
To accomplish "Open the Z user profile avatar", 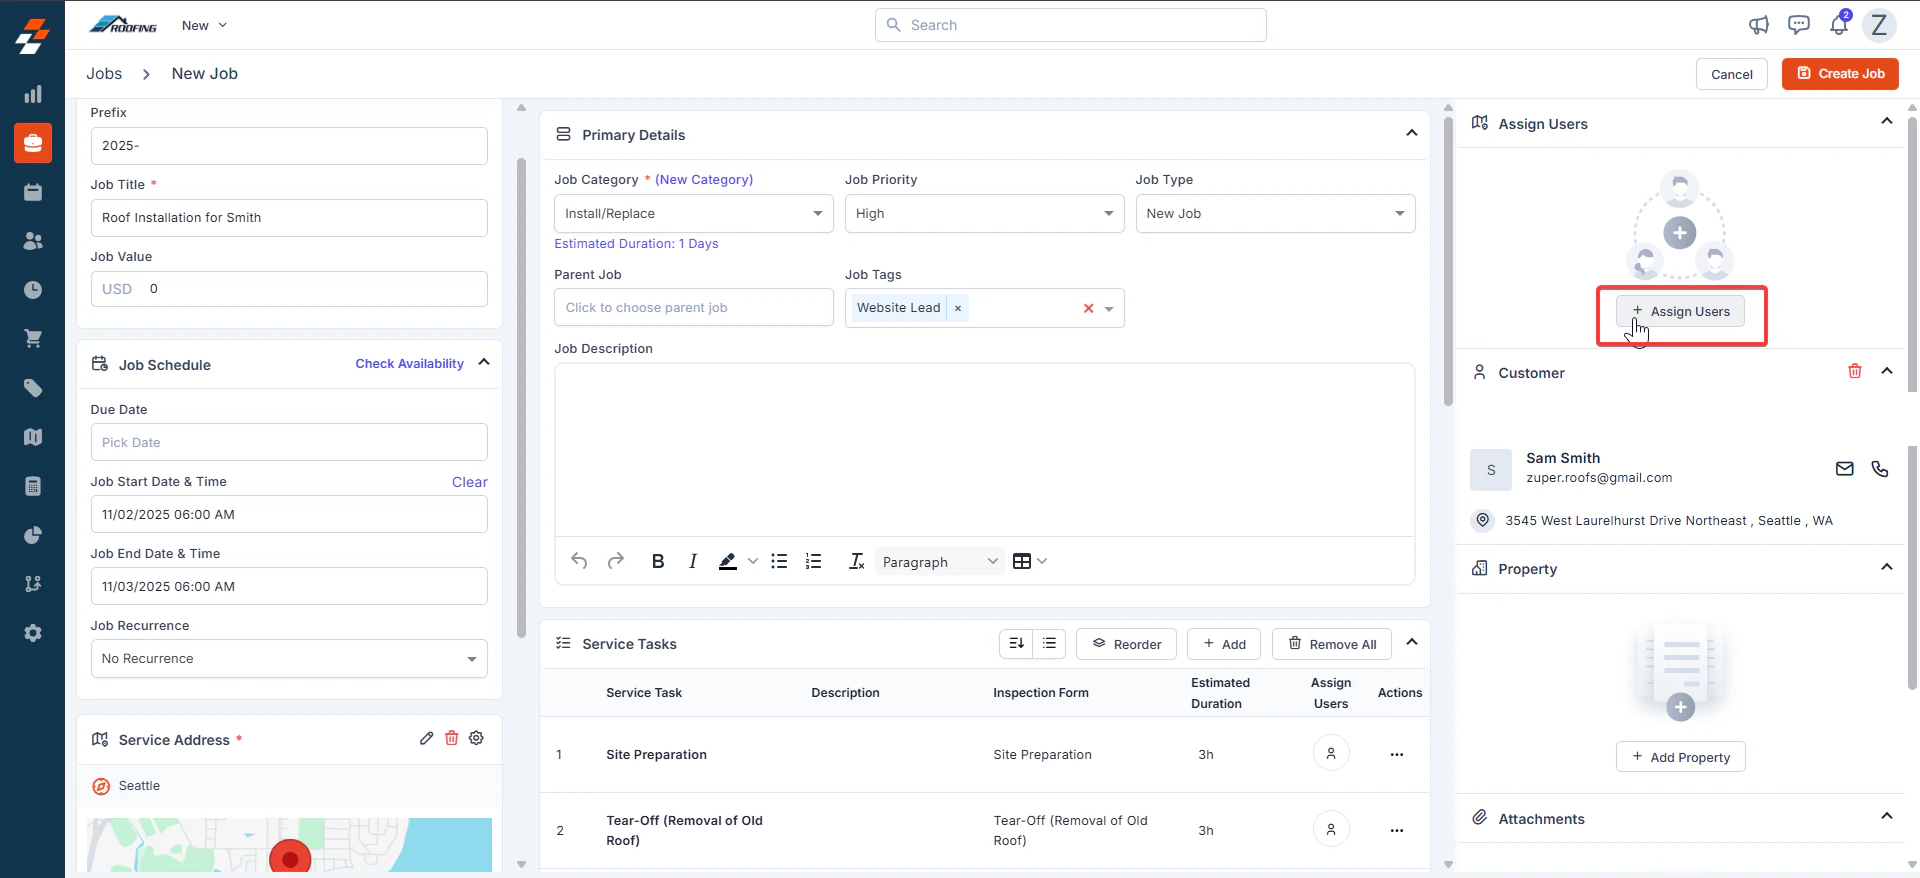I will (x=1879, y=25).
